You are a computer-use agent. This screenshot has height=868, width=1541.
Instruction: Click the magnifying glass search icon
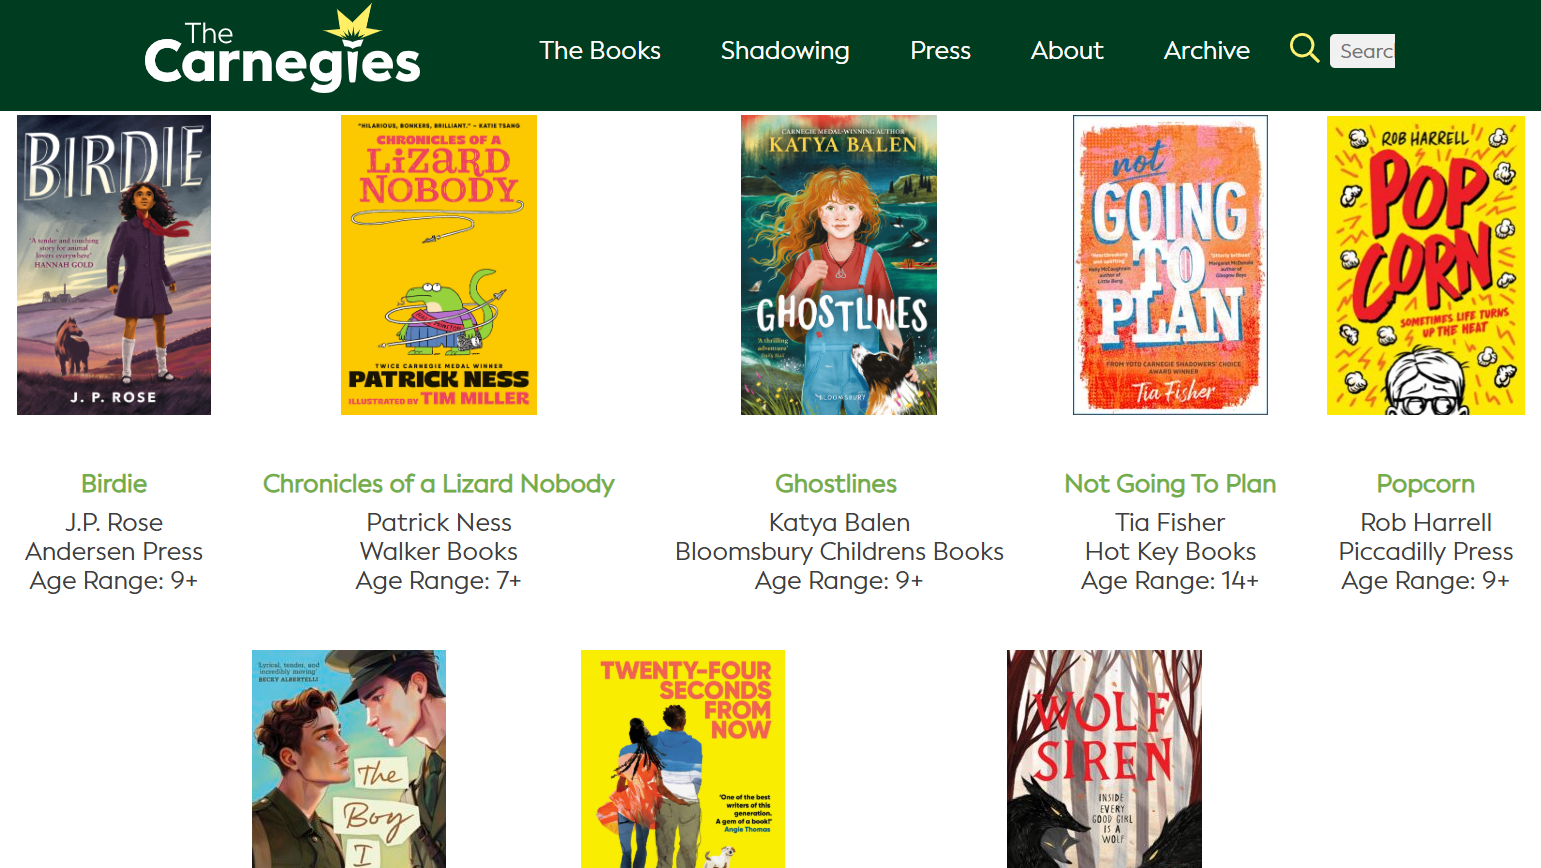pyautogui.click(x=1304, y=48)
